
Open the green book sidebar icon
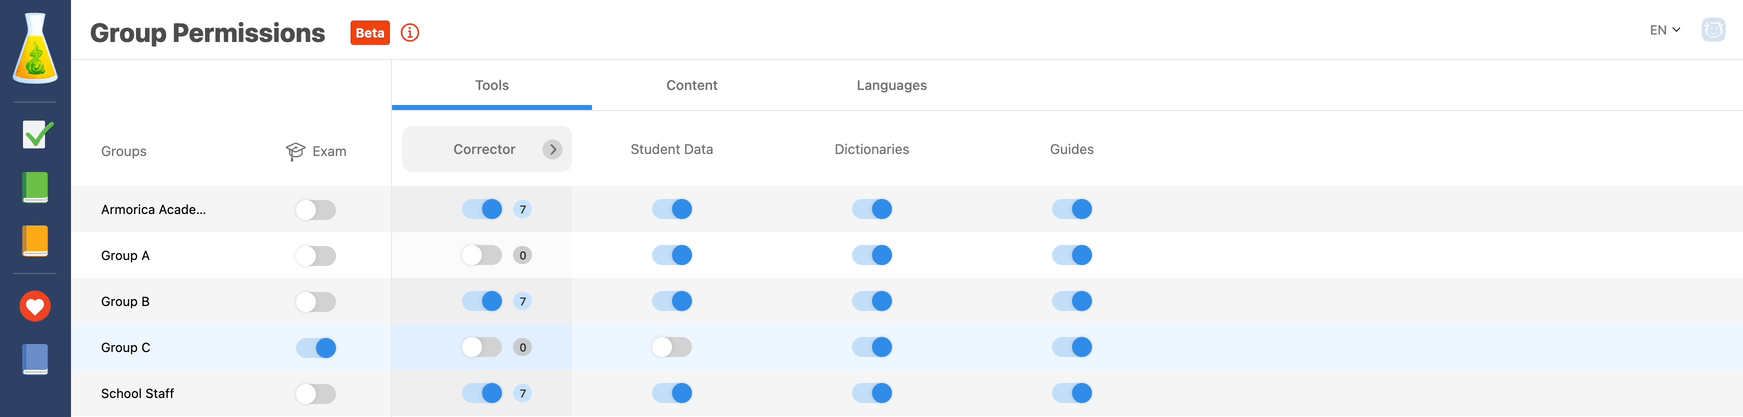35,187
